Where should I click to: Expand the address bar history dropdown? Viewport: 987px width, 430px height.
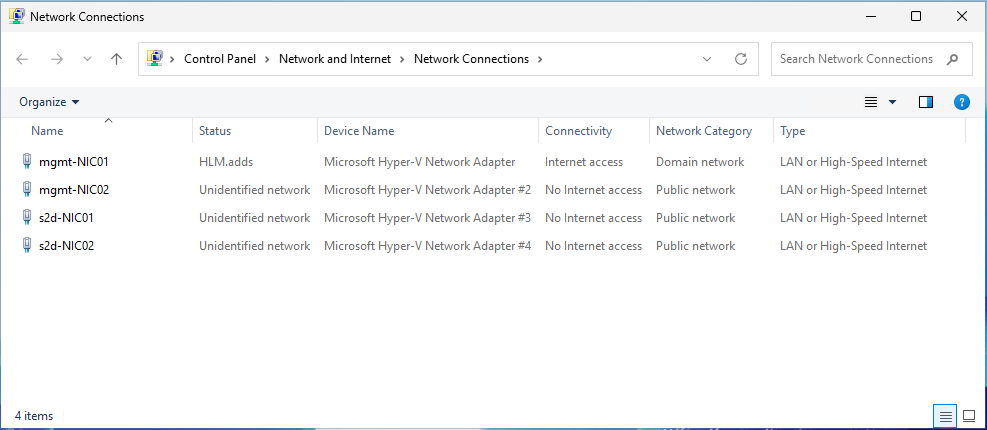coord(707,59)
